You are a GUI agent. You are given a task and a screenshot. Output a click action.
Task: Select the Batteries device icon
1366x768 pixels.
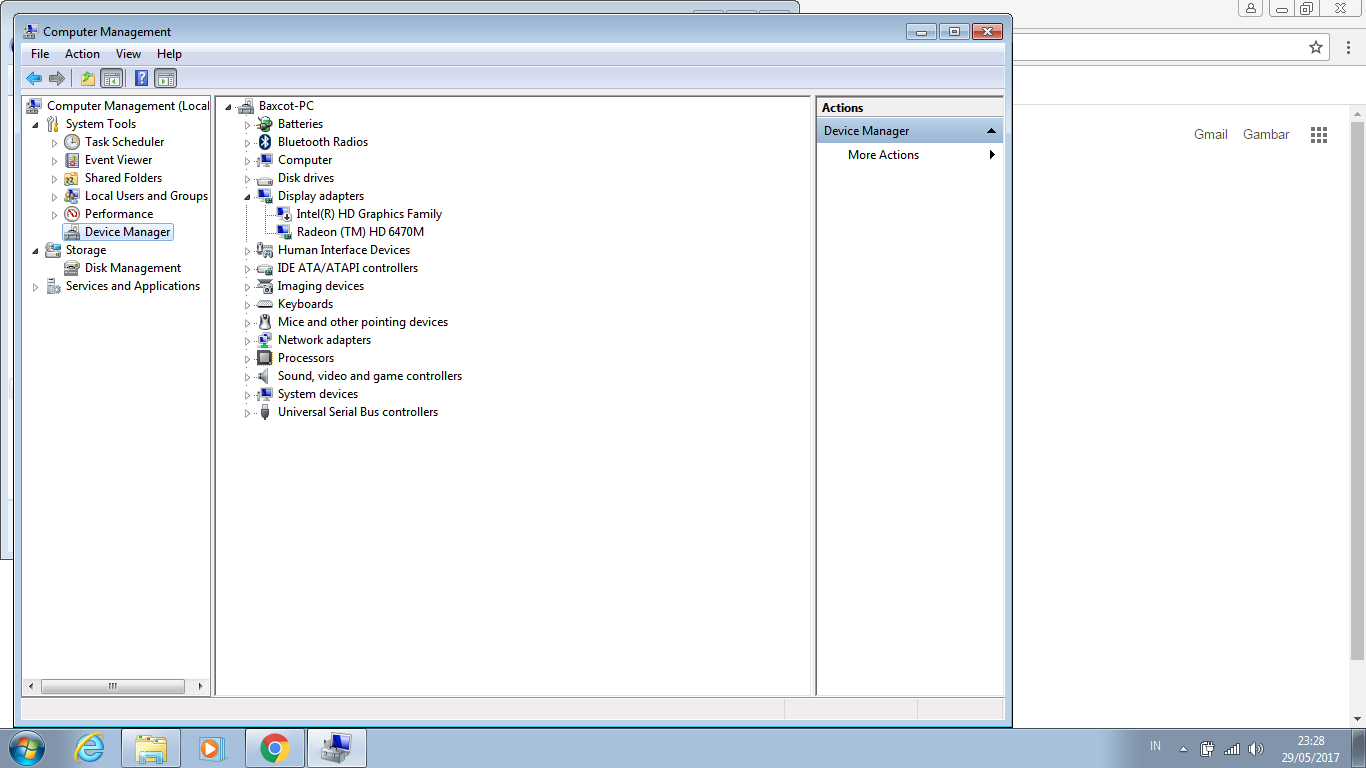pos(265,124)
